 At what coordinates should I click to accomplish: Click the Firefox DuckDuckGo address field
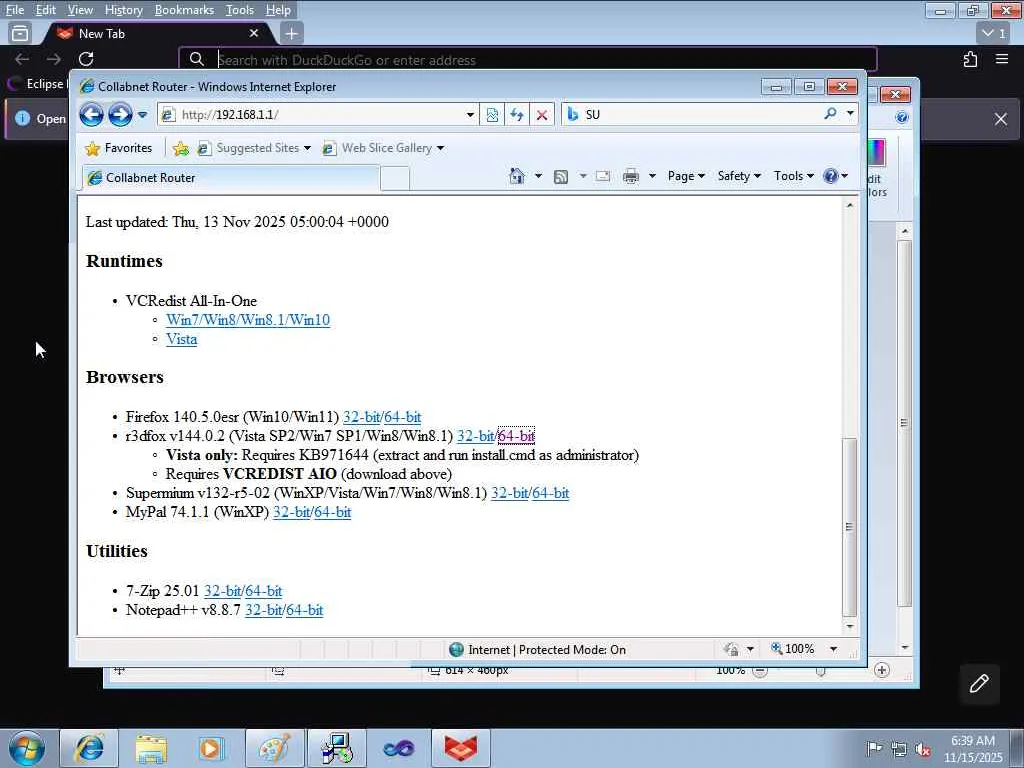(527, 59)
